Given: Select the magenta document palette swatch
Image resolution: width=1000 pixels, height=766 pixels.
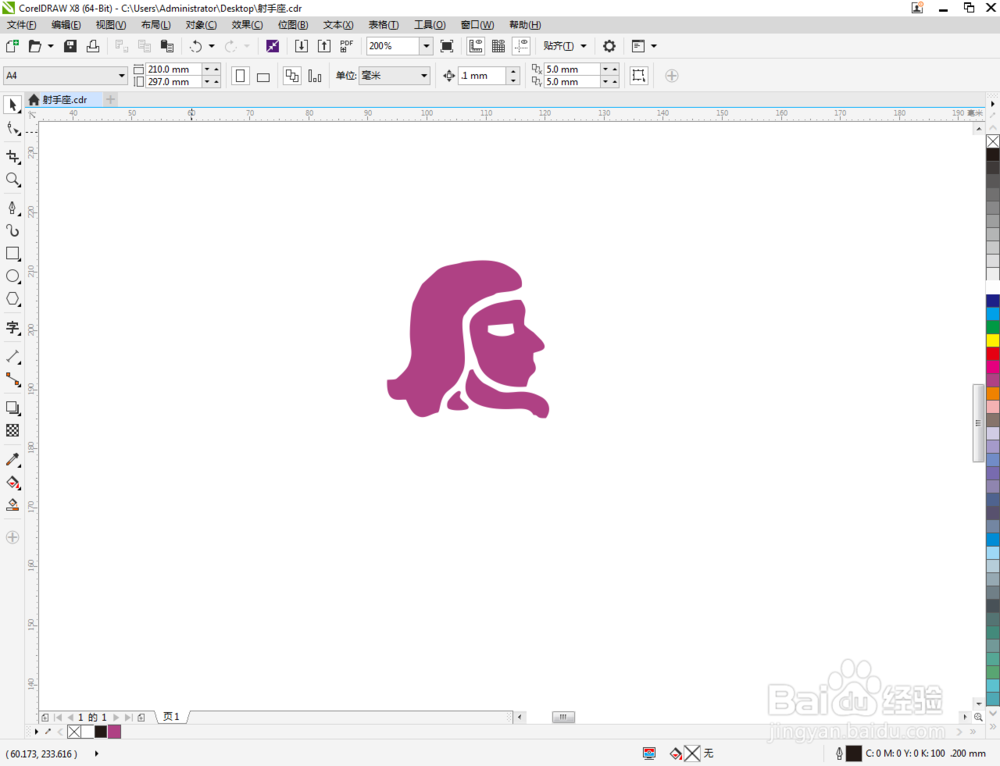Looking at the screenshot, I should 114,732.
